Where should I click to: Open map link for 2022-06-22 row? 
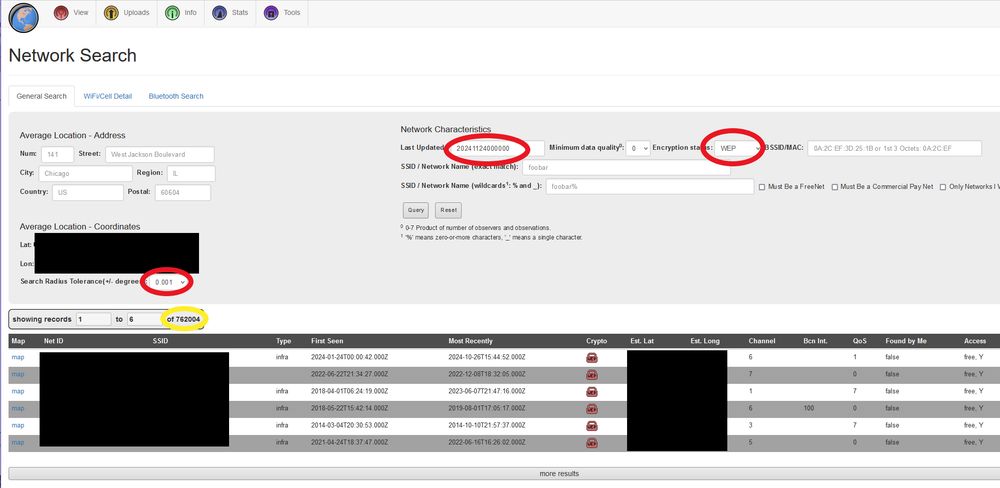coord(18,374)
